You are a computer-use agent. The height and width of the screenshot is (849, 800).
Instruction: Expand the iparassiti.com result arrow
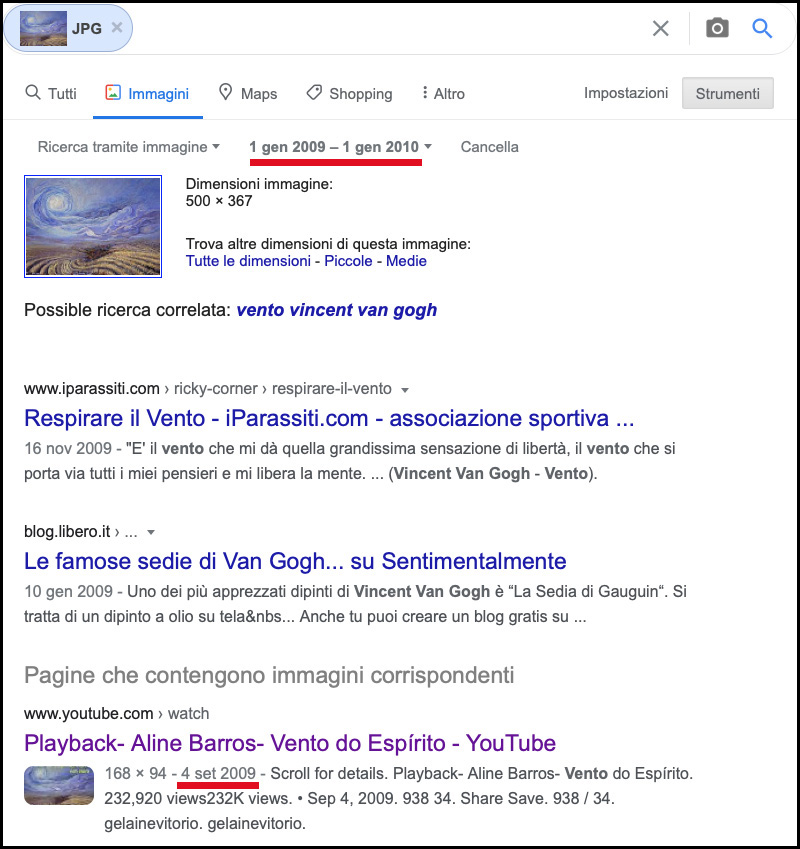(404, 390)
